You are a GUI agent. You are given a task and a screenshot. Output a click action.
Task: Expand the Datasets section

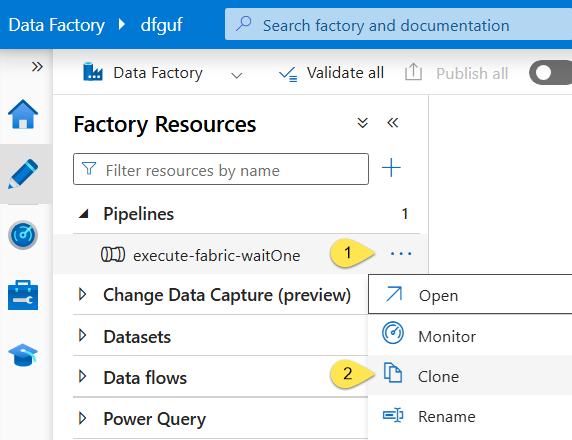[x=83, y=335]
